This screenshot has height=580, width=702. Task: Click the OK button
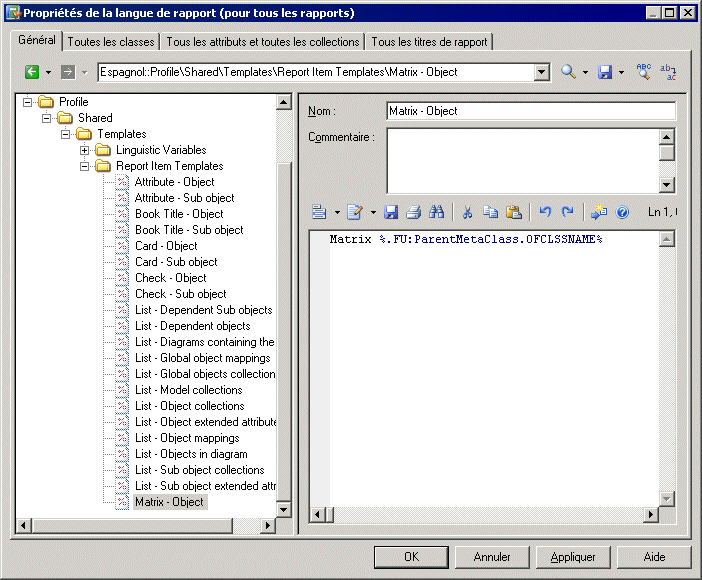pyautogui.click(x=411, y=557)
